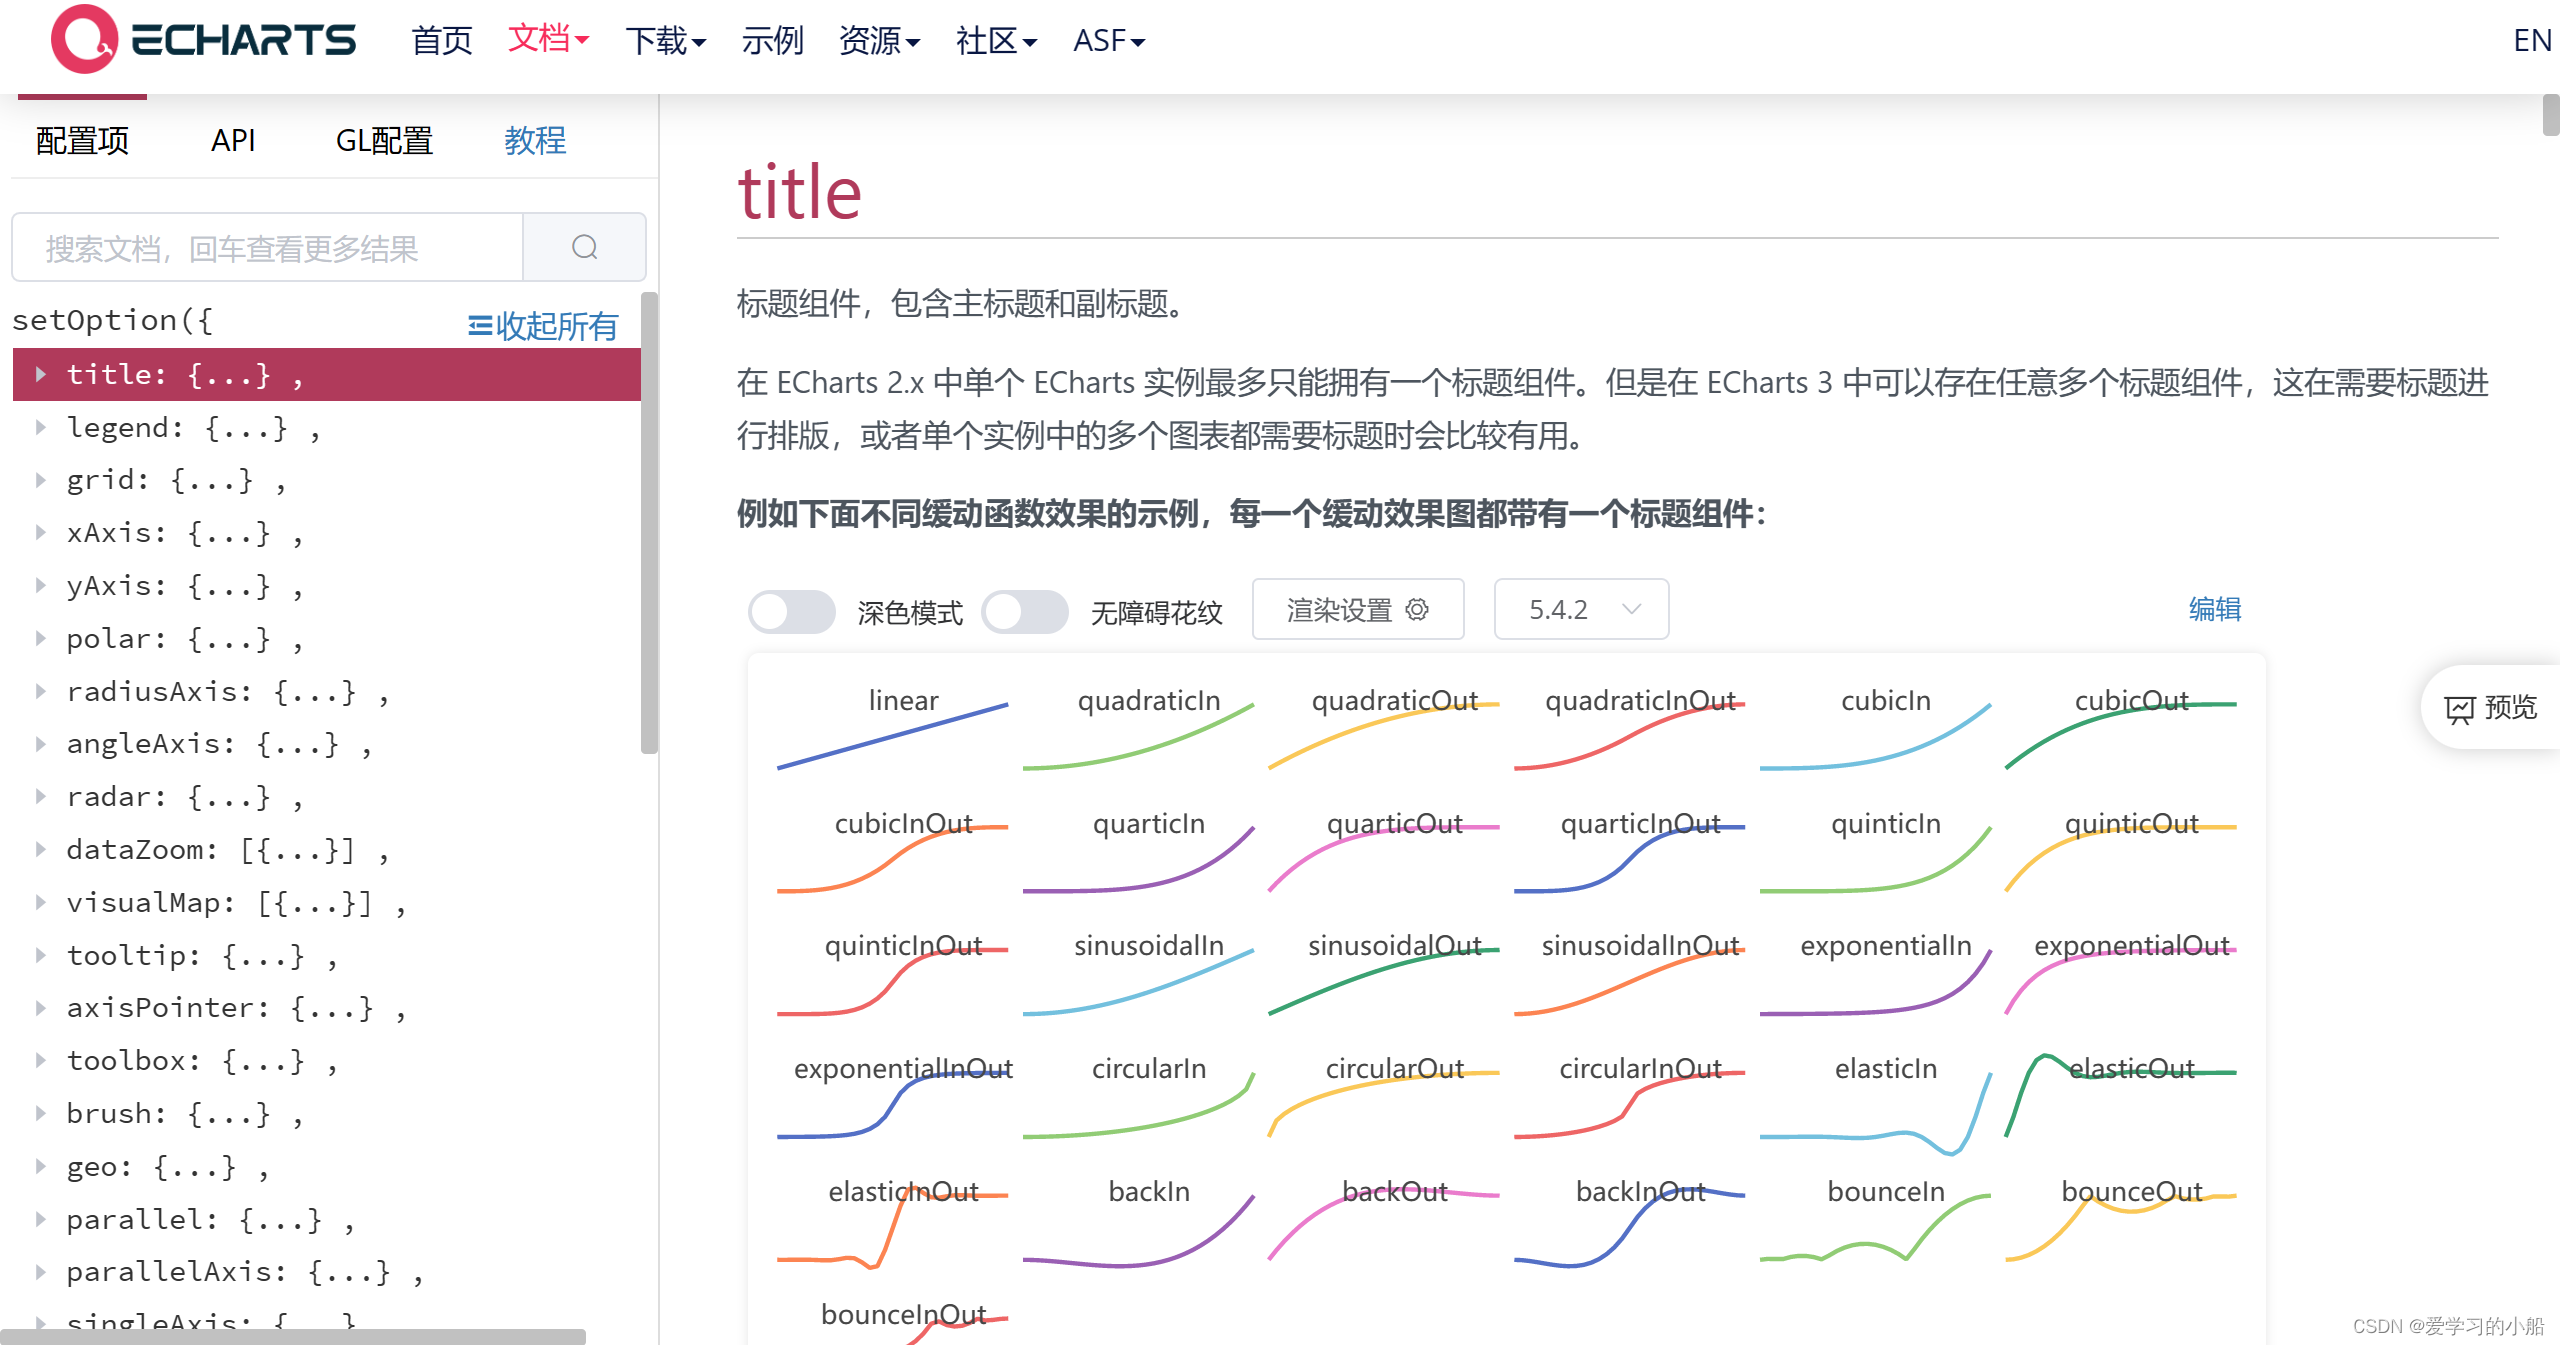The width and height of the screenshot is (2560, 1345).
Task: Click the cubicOut easing chart
Action: coord(2122,728)
